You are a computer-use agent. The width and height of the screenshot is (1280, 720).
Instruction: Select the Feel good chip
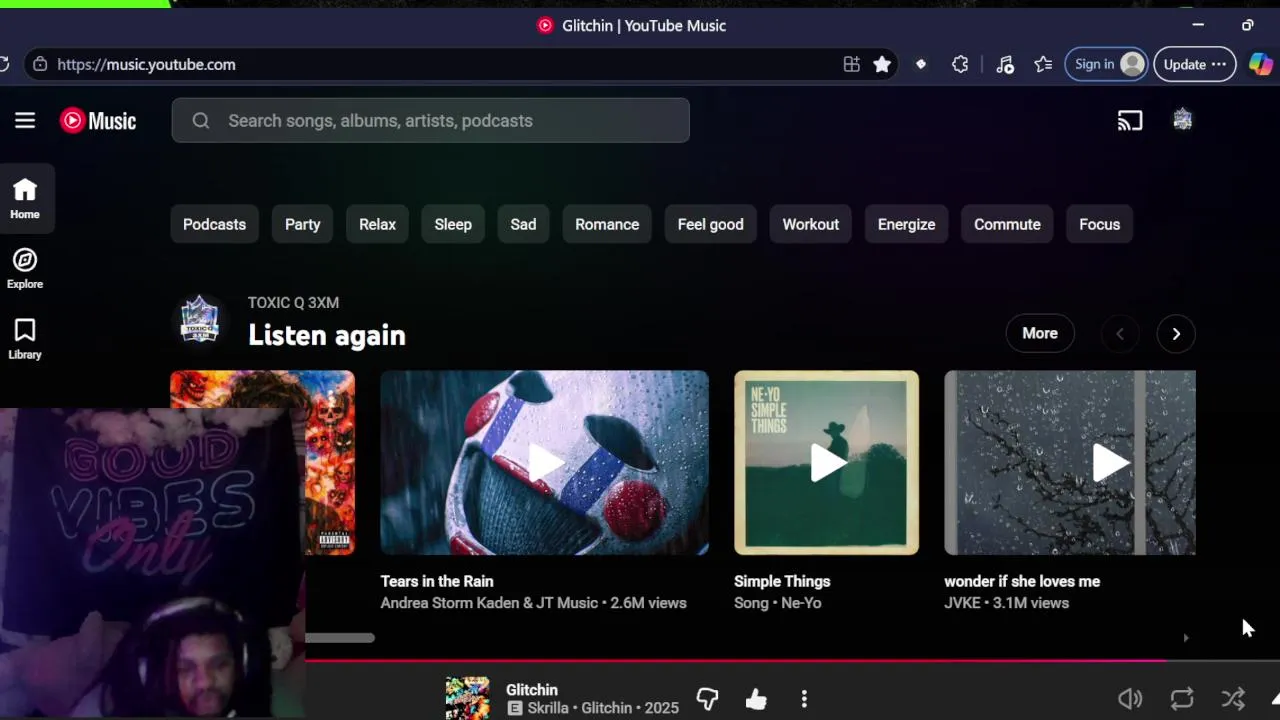click(x=710, y=224)
